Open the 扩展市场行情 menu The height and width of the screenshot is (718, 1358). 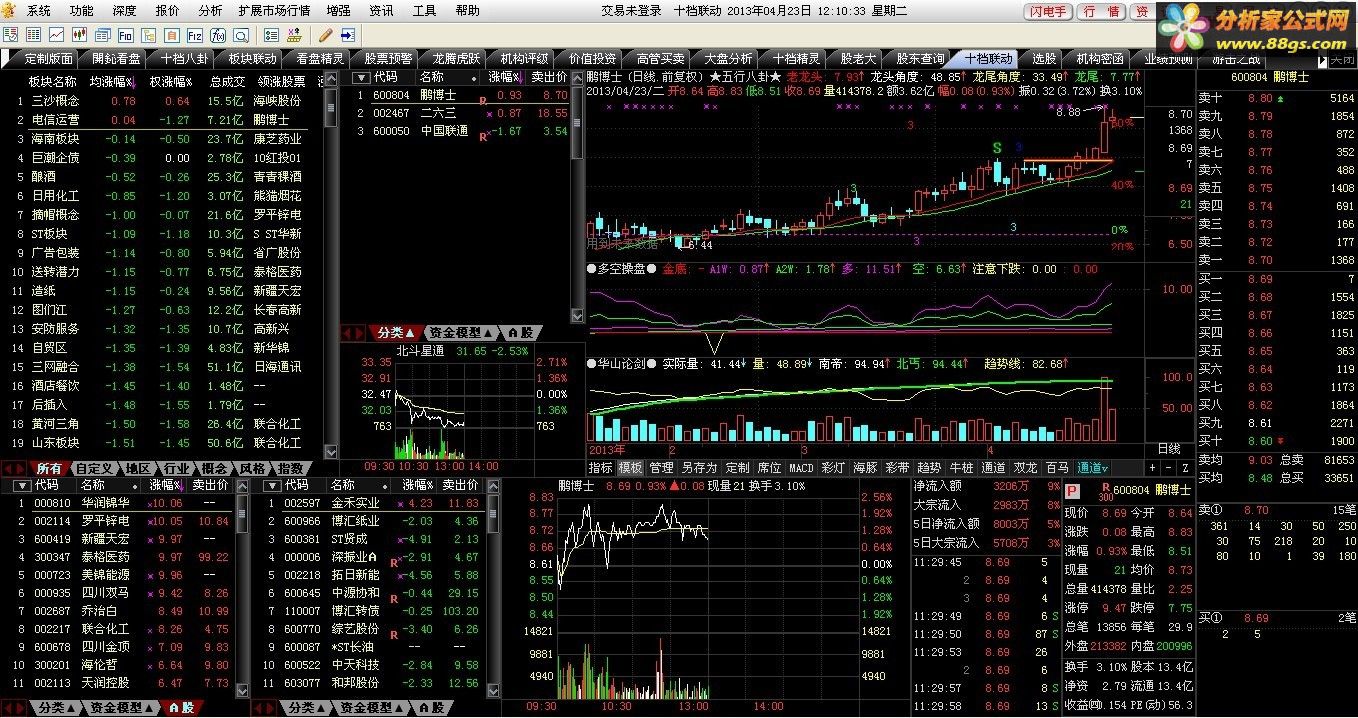(274, 11)
